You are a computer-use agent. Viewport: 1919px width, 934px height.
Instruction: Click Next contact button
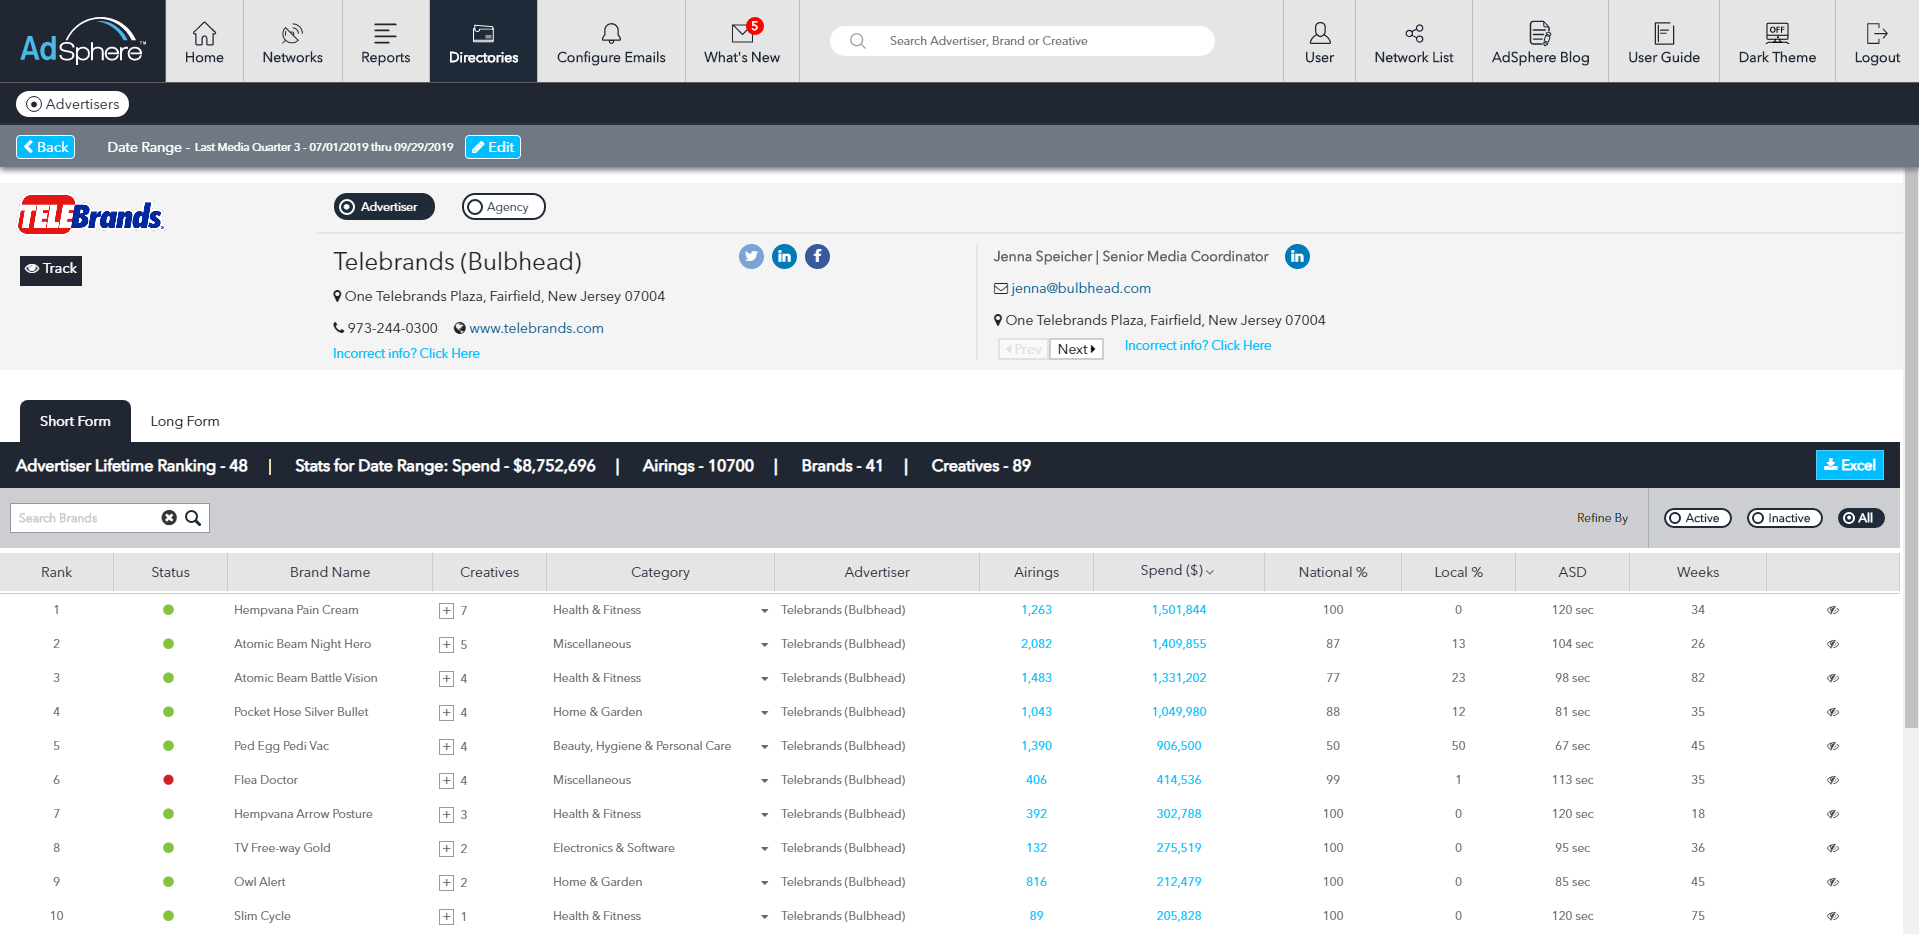(1076, 349)
